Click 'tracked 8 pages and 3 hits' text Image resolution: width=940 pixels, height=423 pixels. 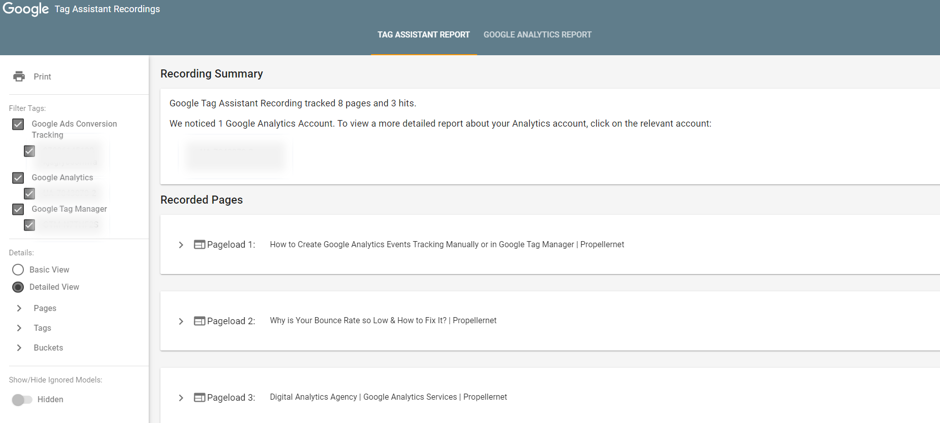[x=360, y=103]
